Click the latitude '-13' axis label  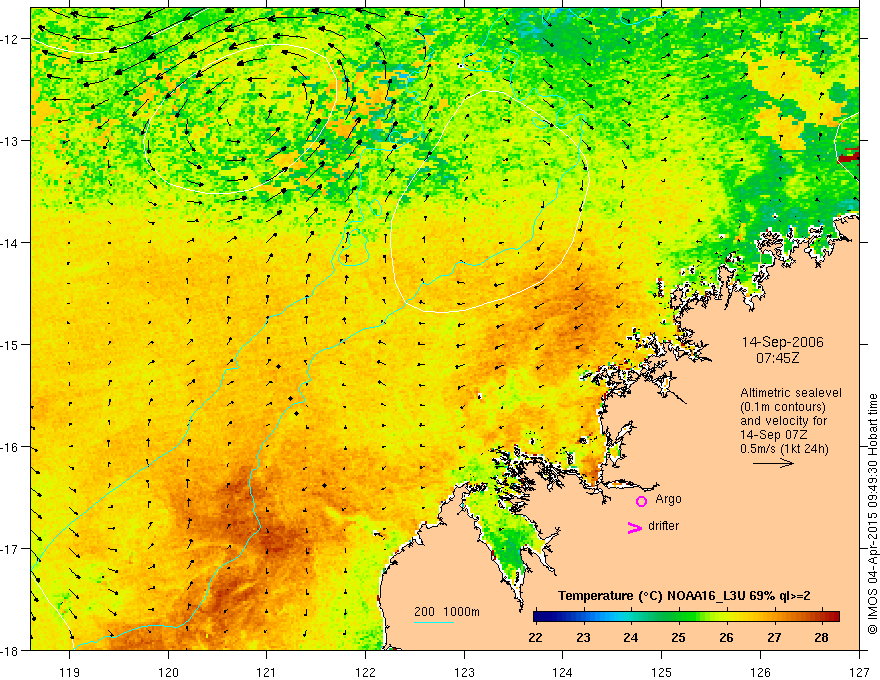9,141
